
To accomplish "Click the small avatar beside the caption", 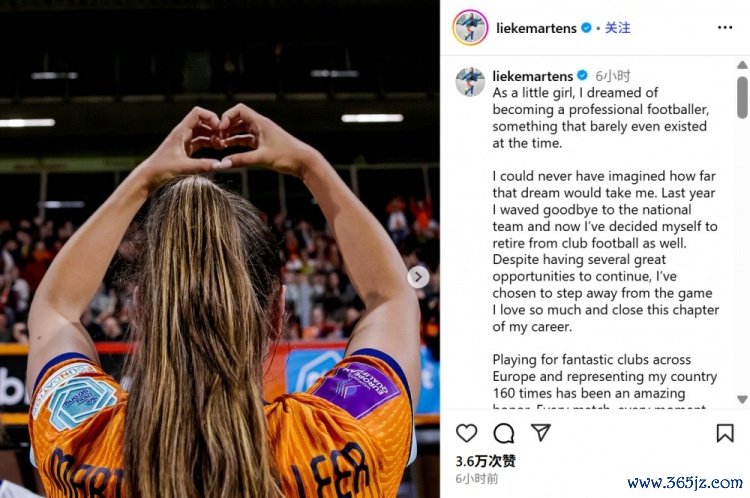I will coord(470,81).
